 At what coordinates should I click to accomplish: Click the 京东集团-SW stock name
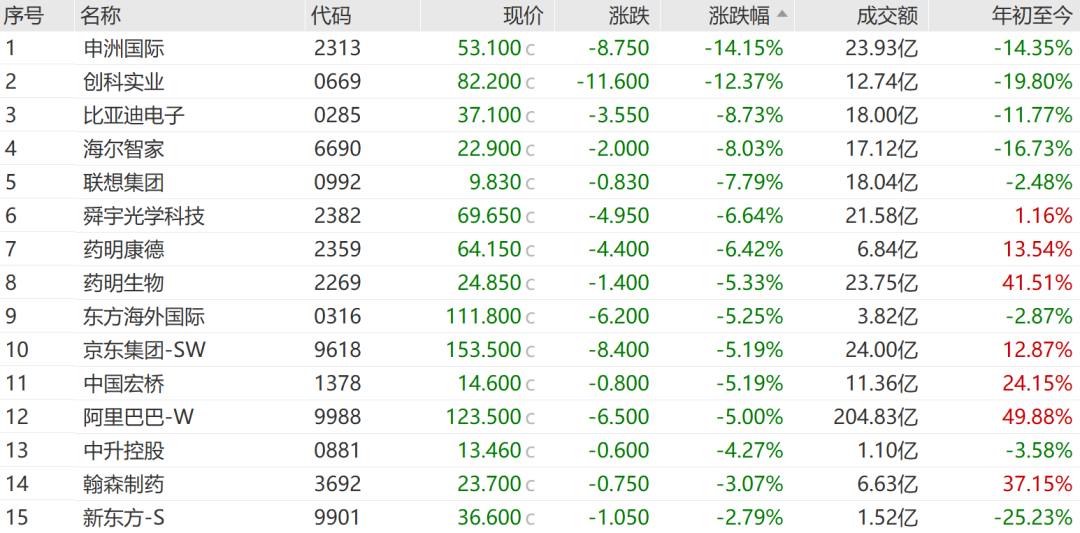(x=144, y=350)
